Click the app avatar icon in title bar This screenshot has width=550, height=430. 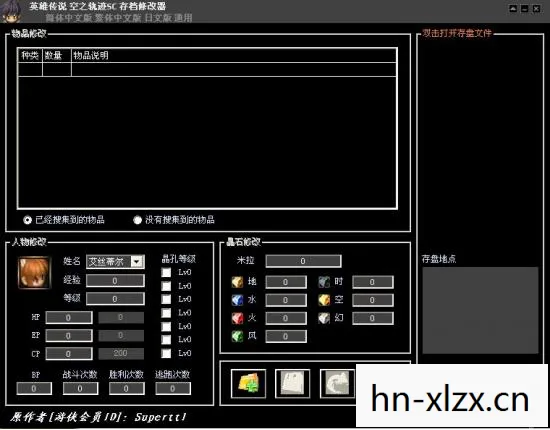11,11
